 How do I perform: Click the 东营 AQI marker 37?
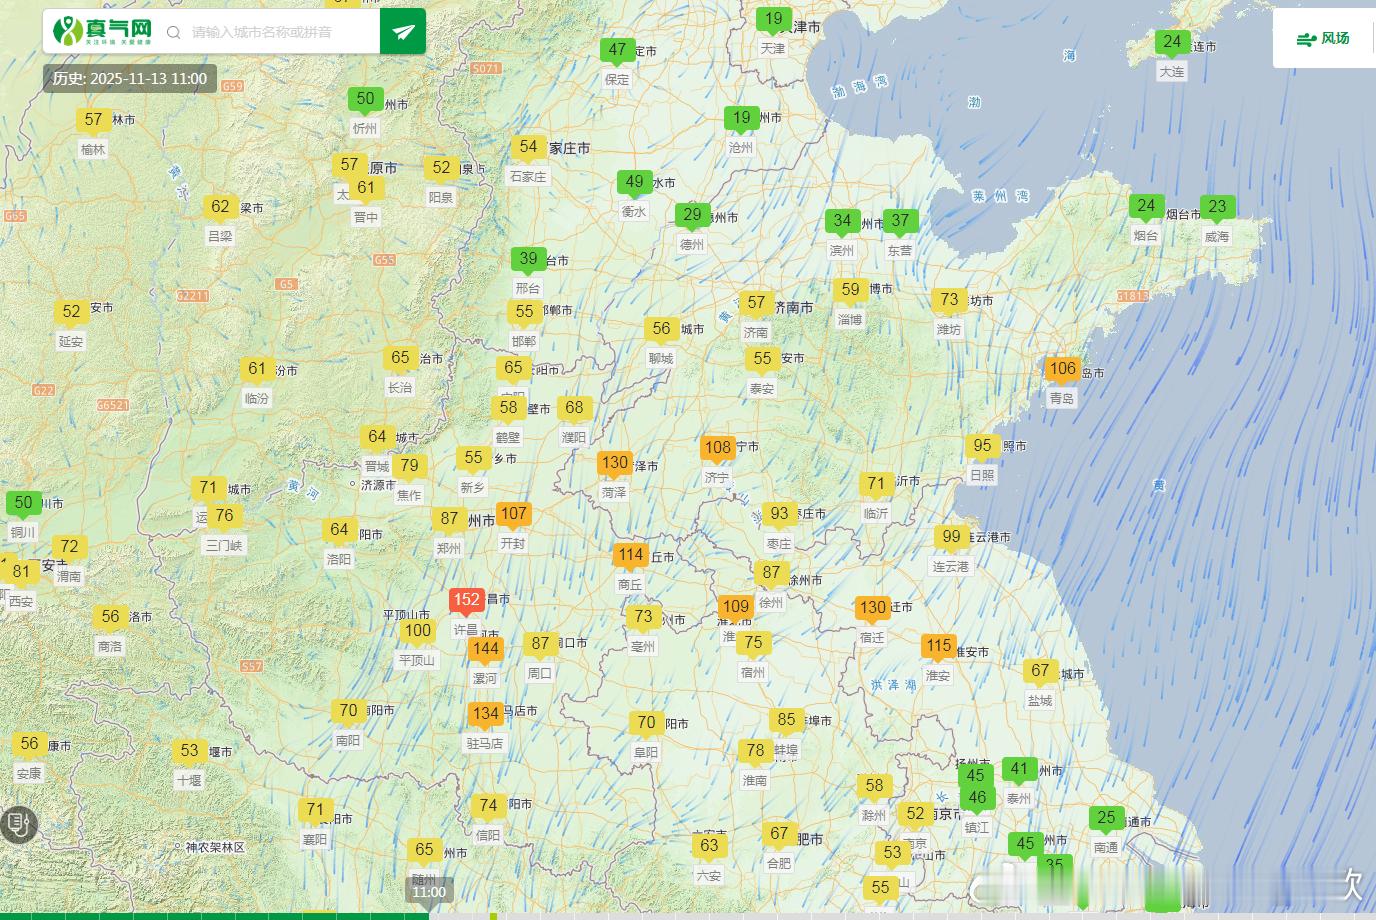tap(901, 220)
